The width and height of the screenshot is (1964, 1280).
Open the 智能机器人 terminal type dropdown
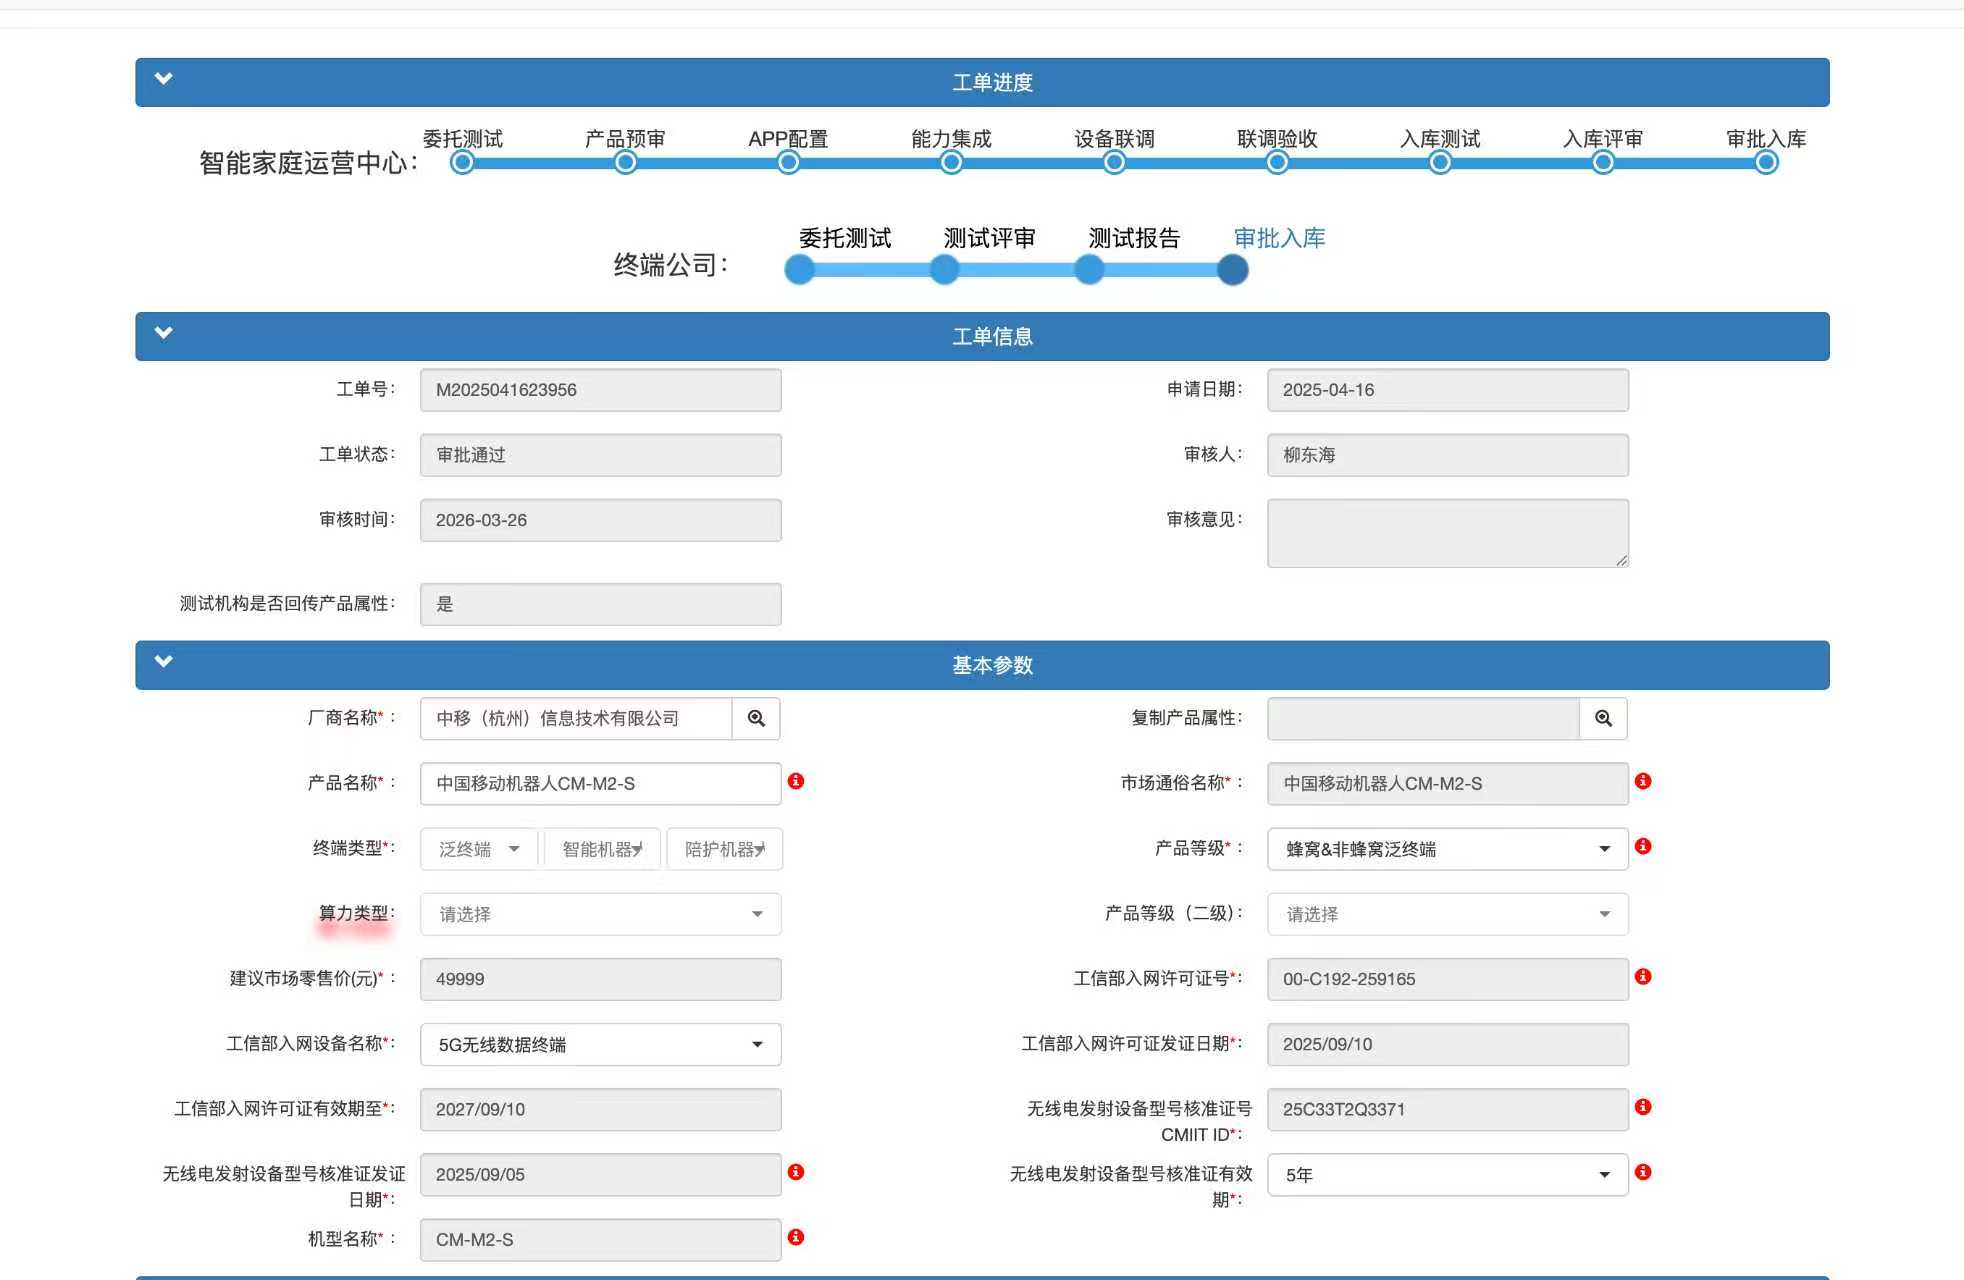pyautogui.click(x=602, y=849)
